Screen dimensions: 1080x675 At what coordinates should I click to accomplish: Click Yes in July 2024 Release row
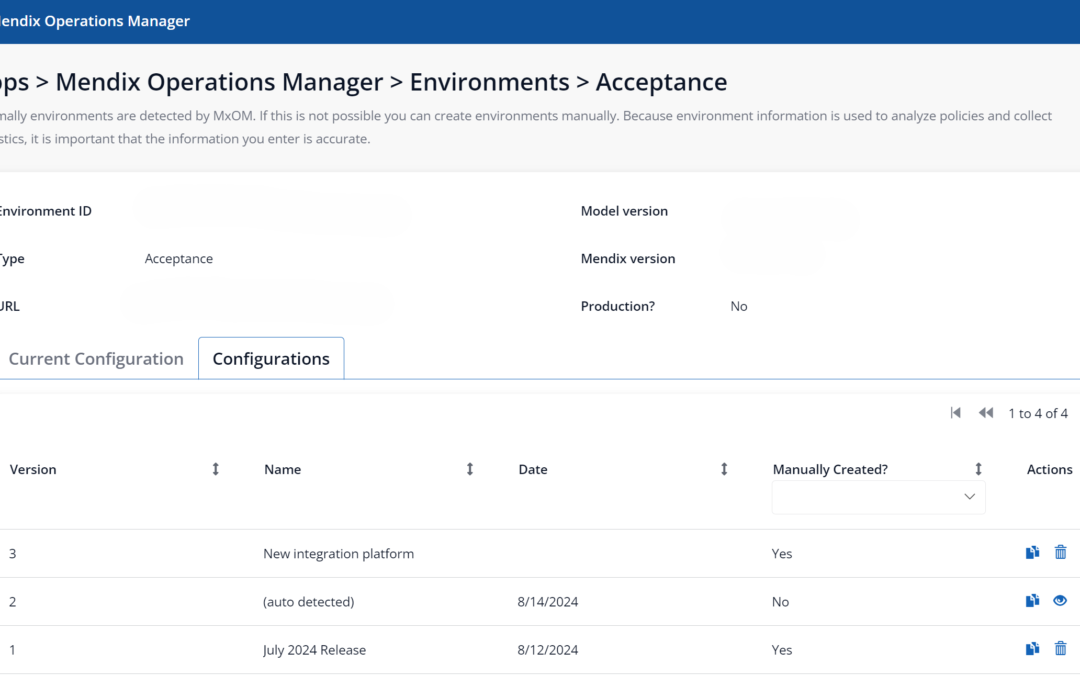click(782, 650)
